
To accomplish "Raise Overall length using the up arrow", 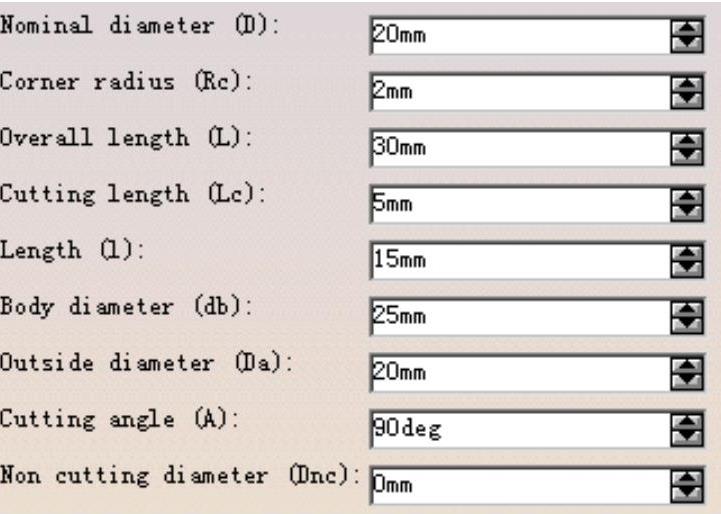I will point(687,143).
